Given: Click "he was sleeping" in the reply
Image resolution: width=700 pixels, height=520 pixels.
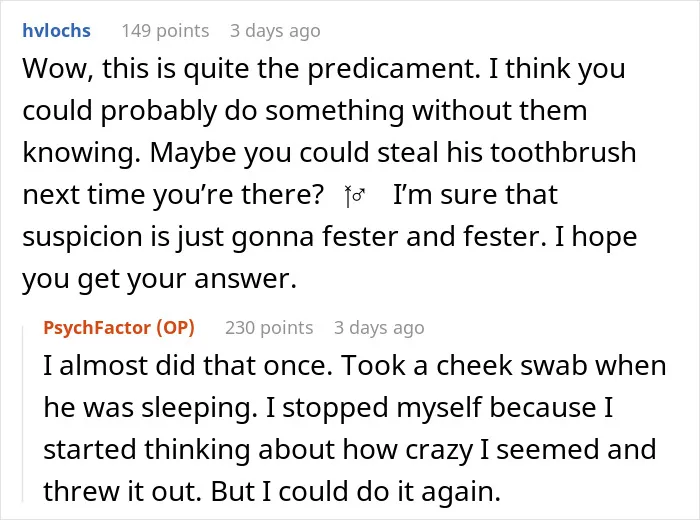Looking at the screenshot, I should pos(150,407).
